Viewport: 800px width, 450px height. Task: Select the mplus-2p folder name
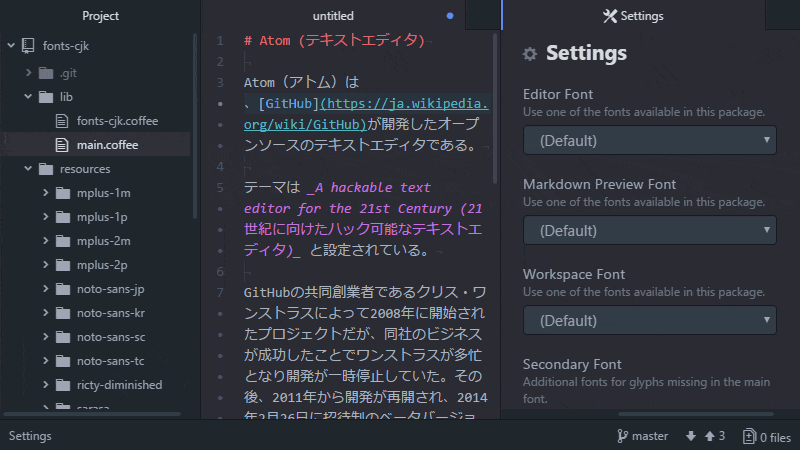click(102, 265)
